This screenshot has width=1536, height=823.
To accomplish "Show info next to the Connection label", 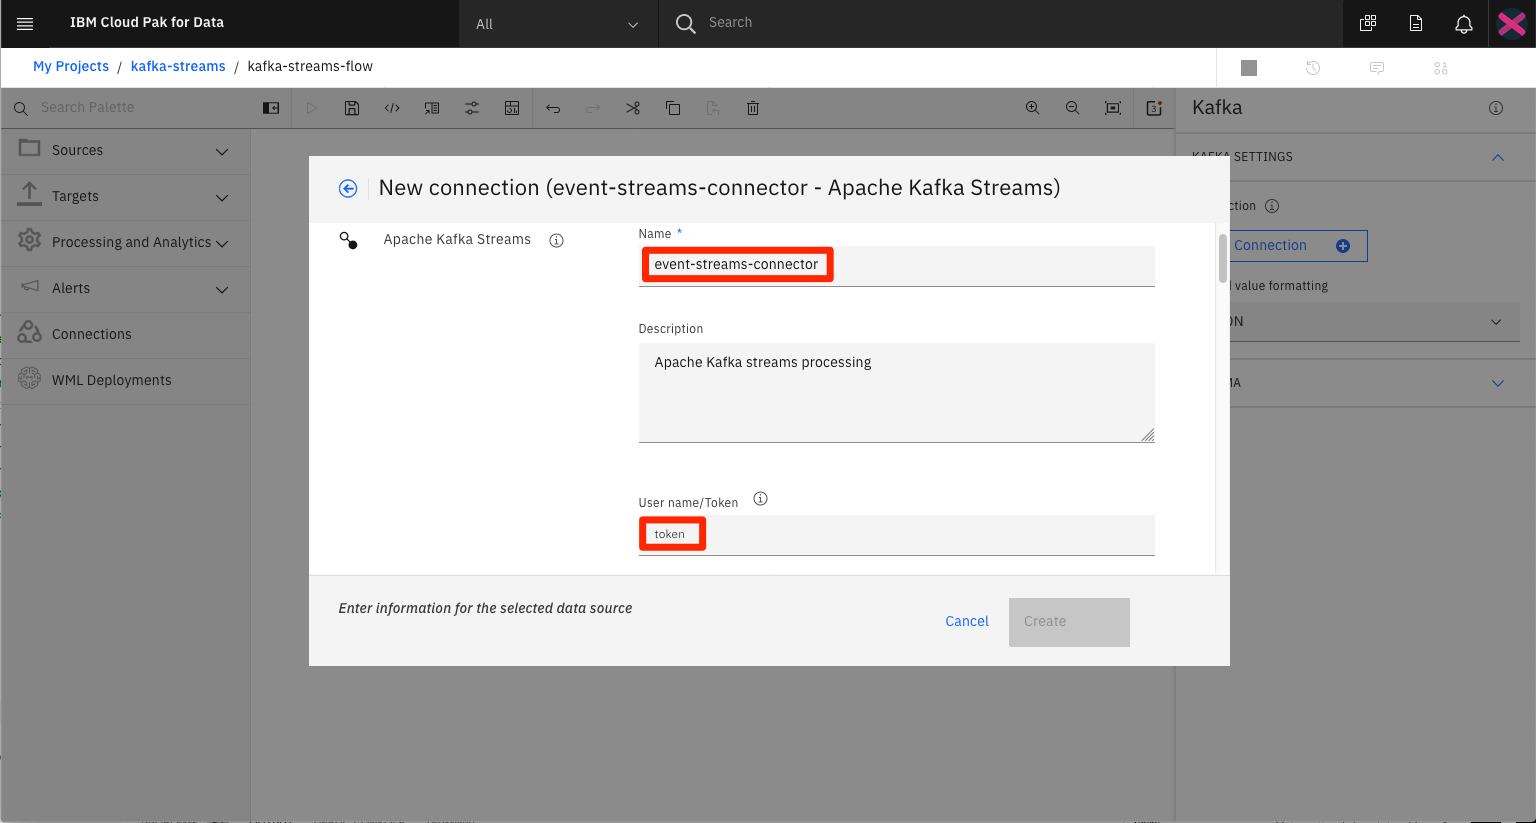I will [x=1272, y=206].
